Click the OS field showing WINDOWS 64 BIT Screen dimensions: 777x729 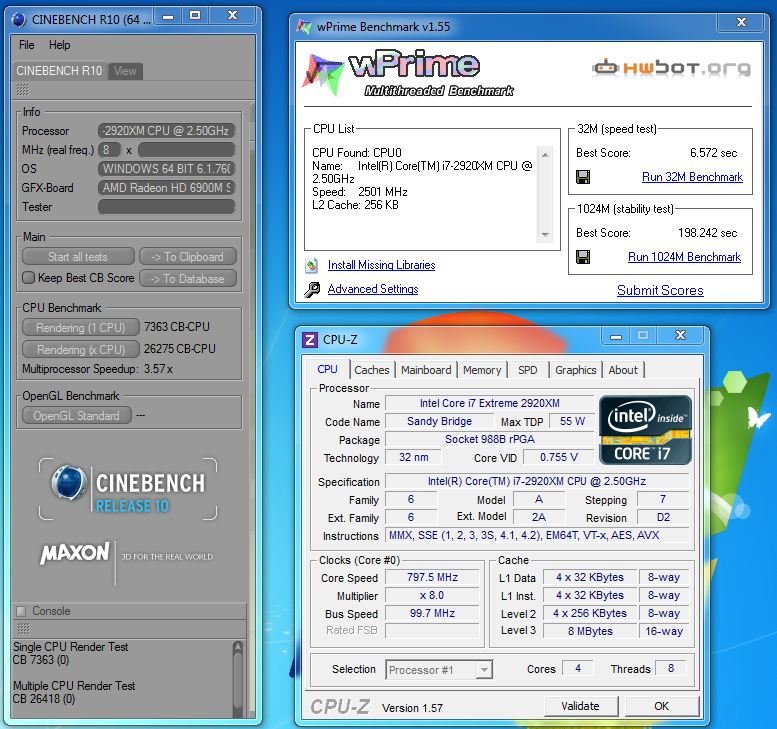[166, 168]
